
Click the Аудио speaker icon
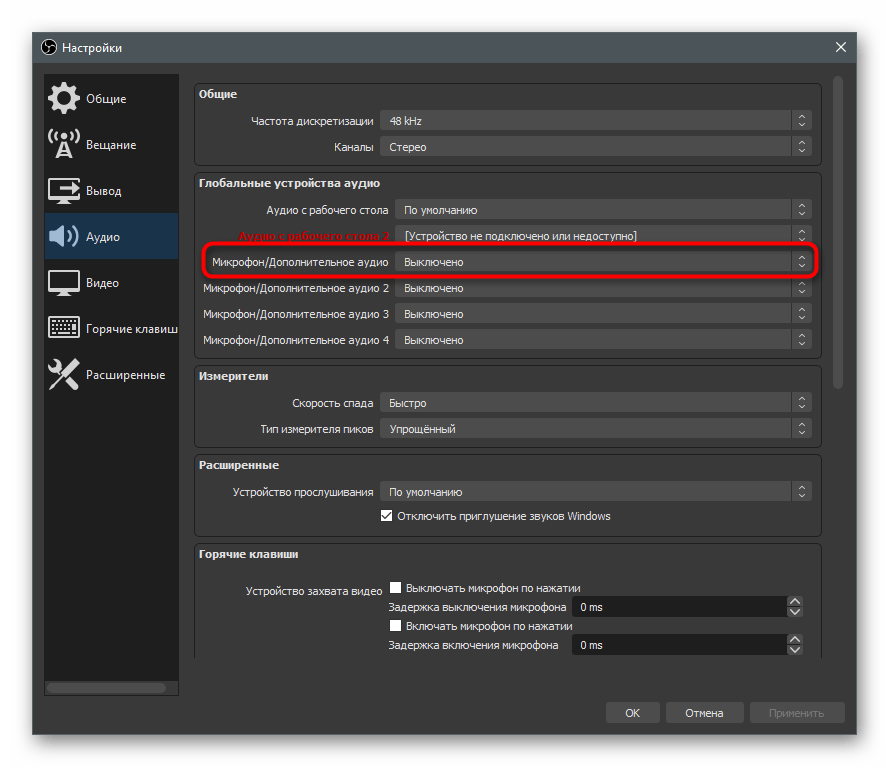(64, 237)
